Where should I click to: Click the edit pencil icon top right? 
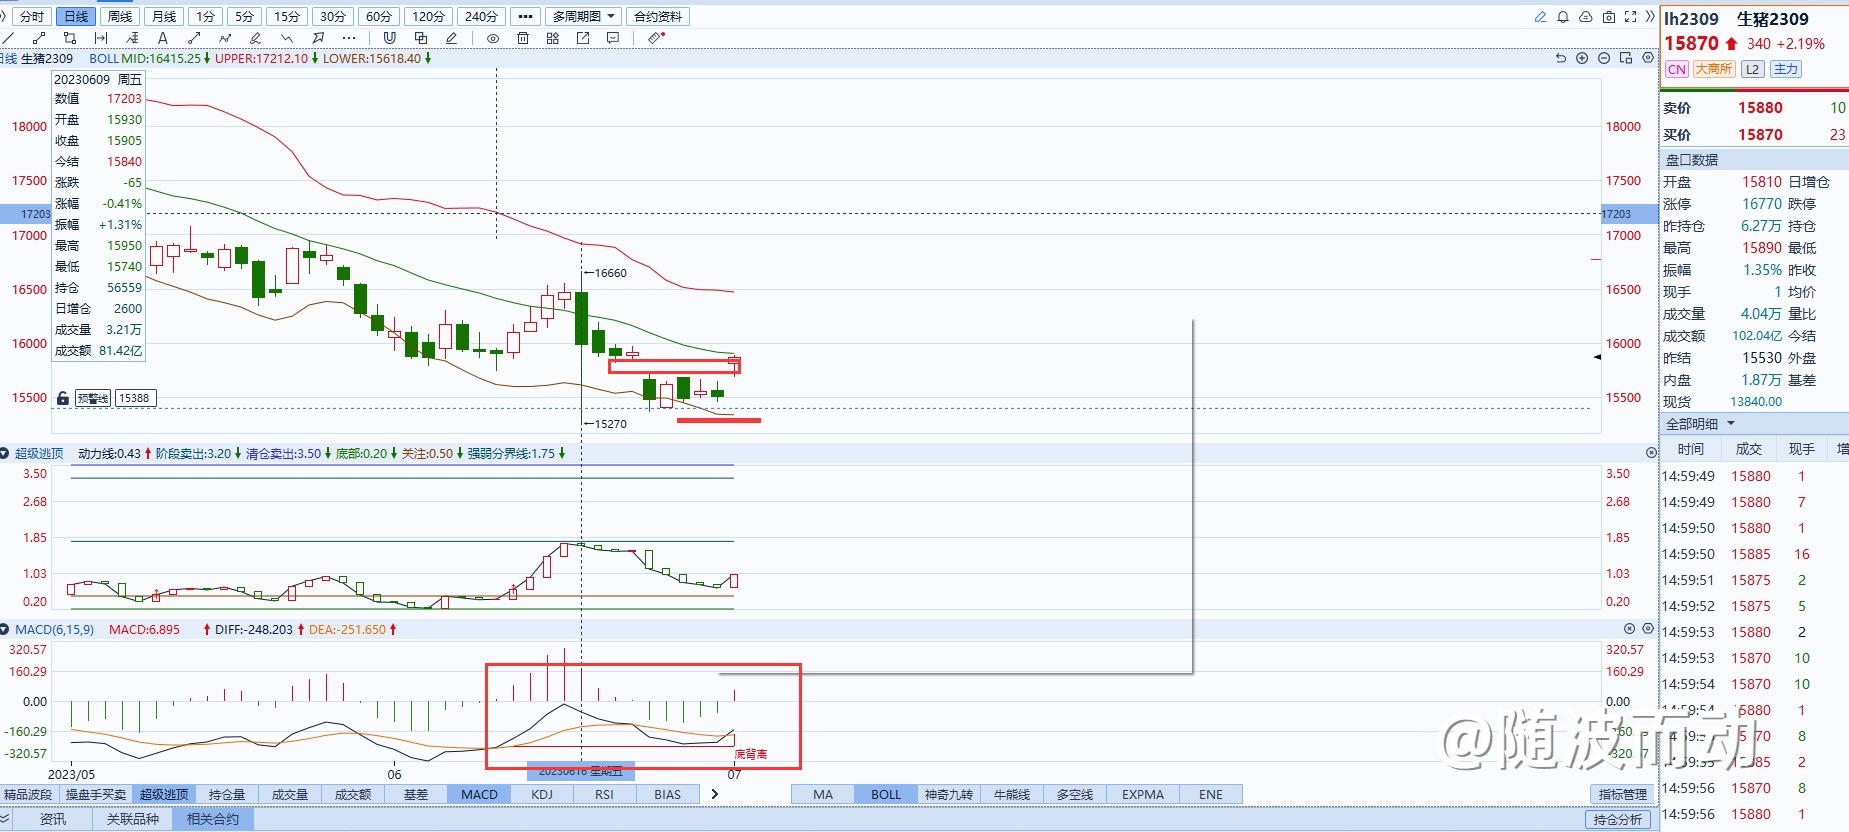click(x=1540, y=17)
